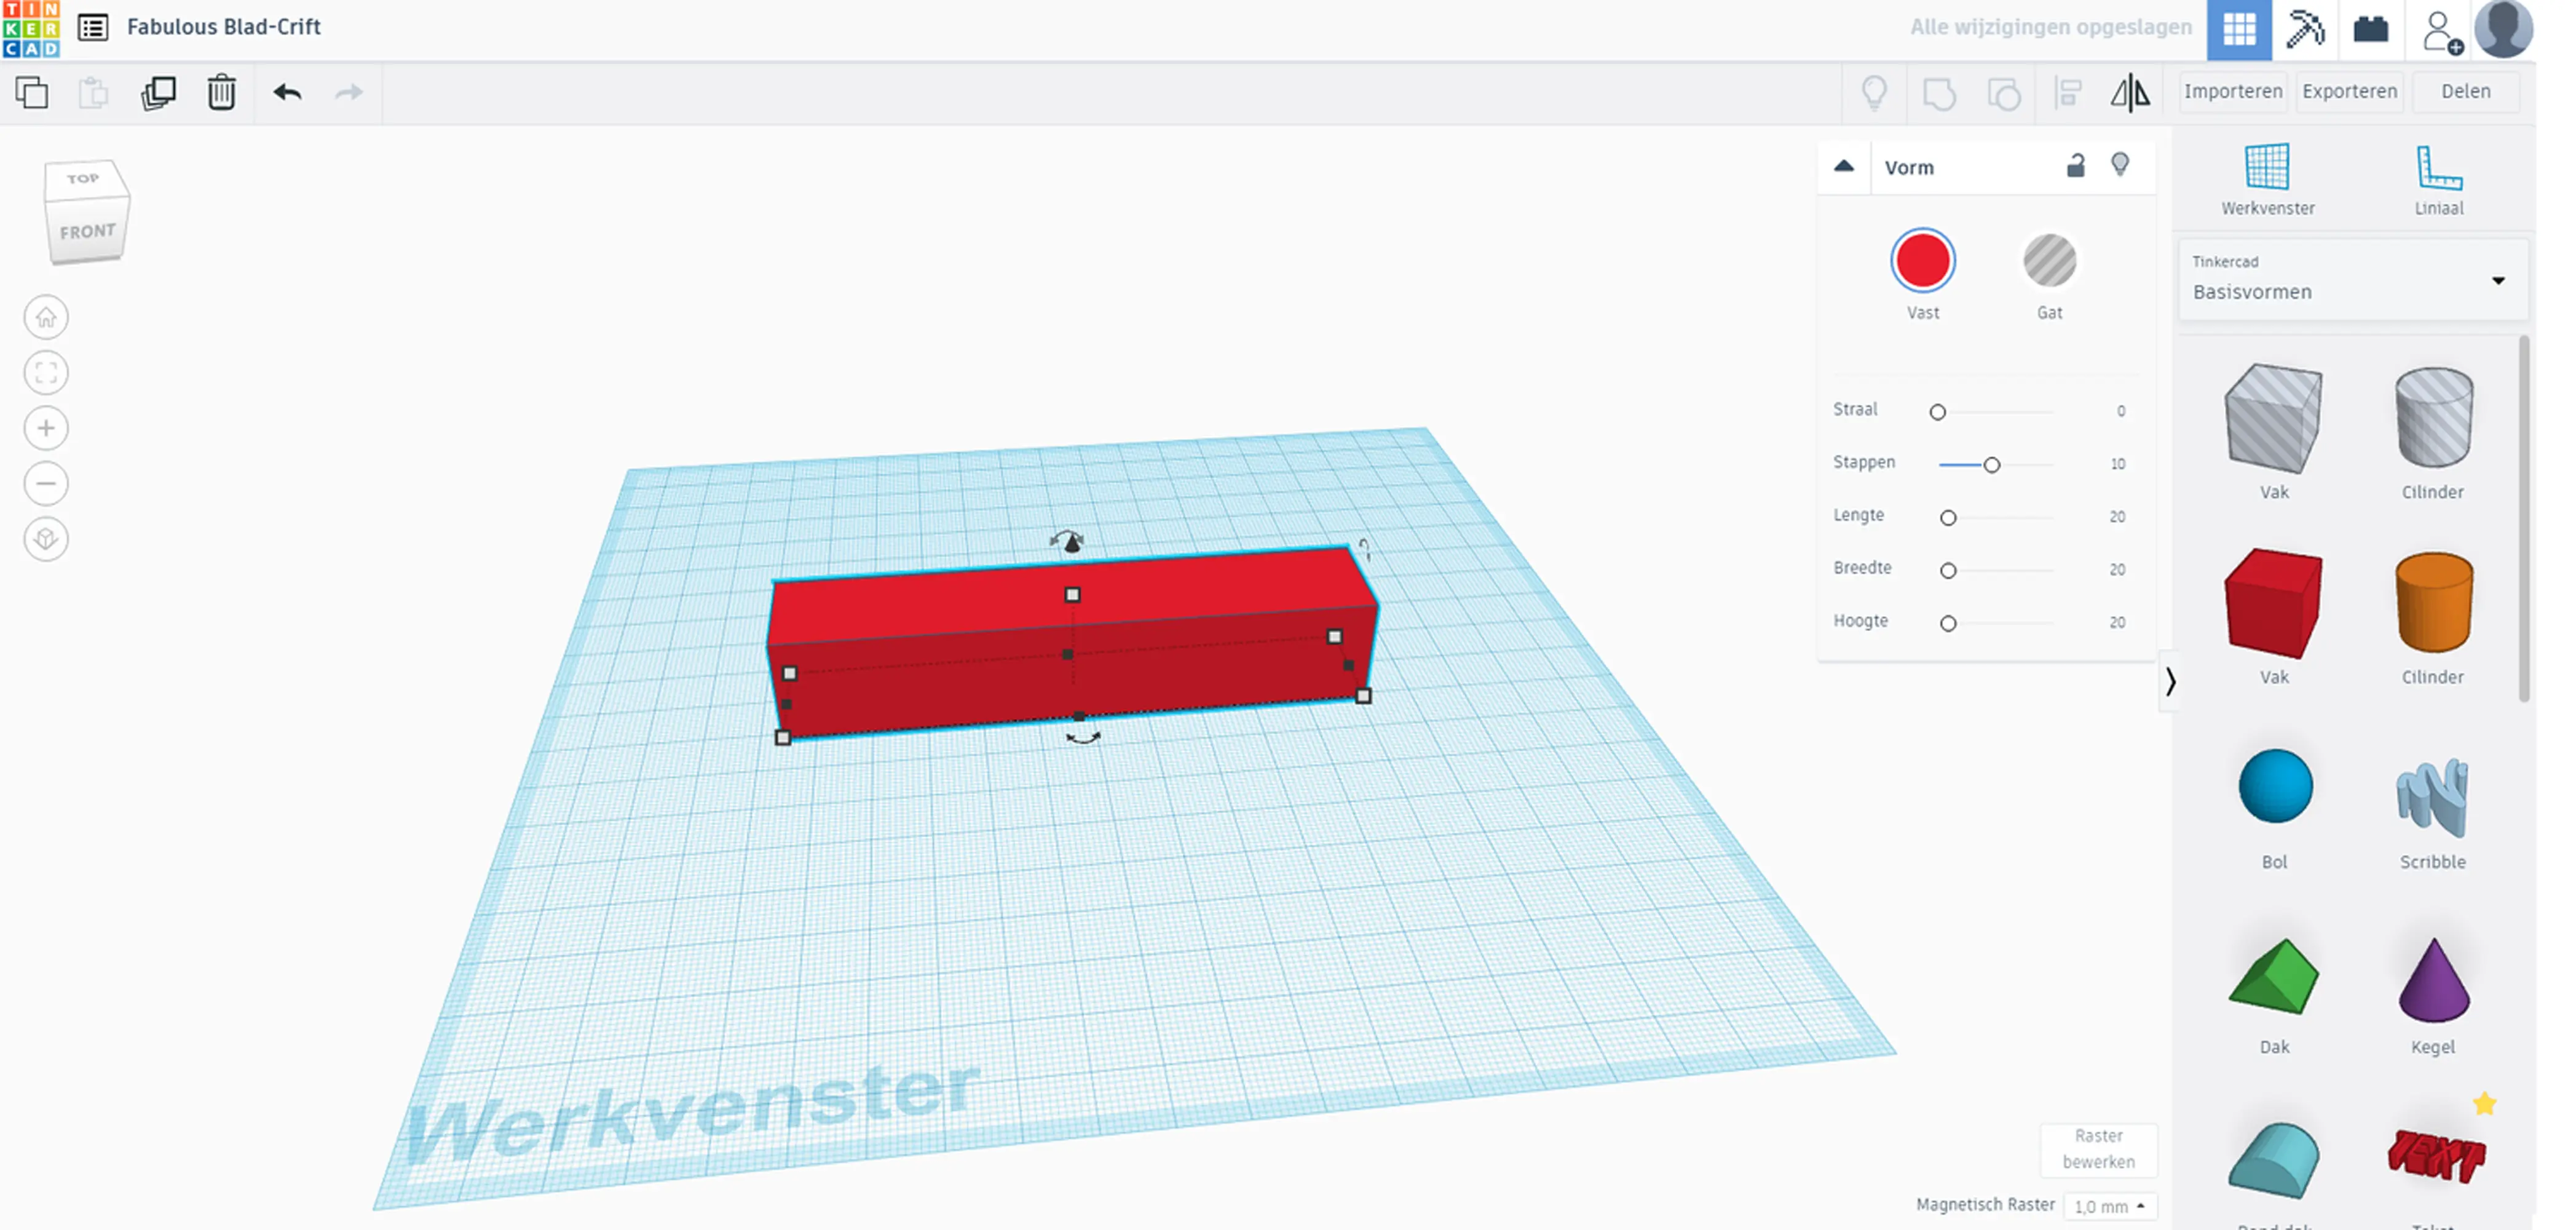
Task: Undo the last action
Action: (x=287, y=92)
